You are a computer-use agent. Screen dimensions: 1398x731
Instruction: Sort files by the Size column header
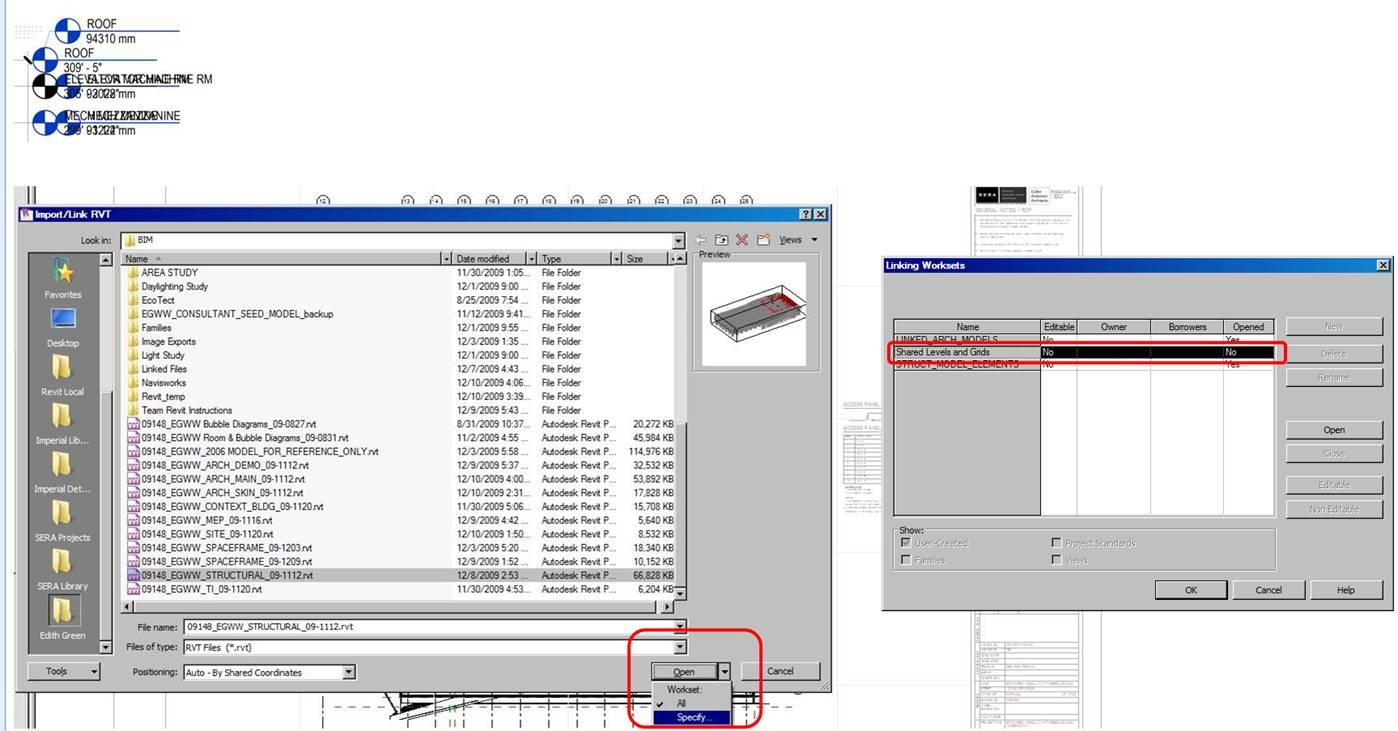(x=645, y=259)
